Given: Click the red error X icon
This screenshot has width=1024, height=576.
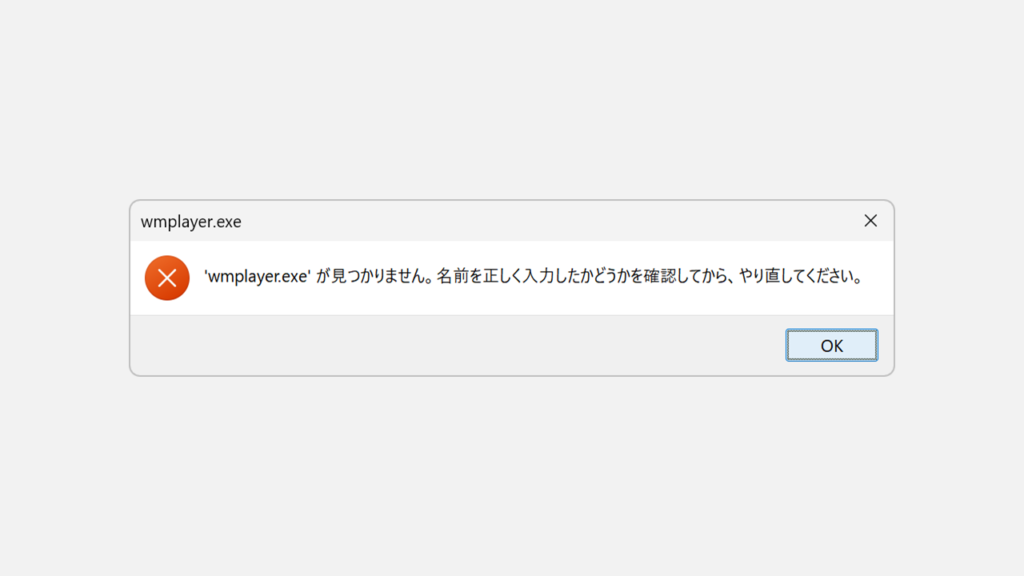Looking at the screenshot, I should (167, 278).
